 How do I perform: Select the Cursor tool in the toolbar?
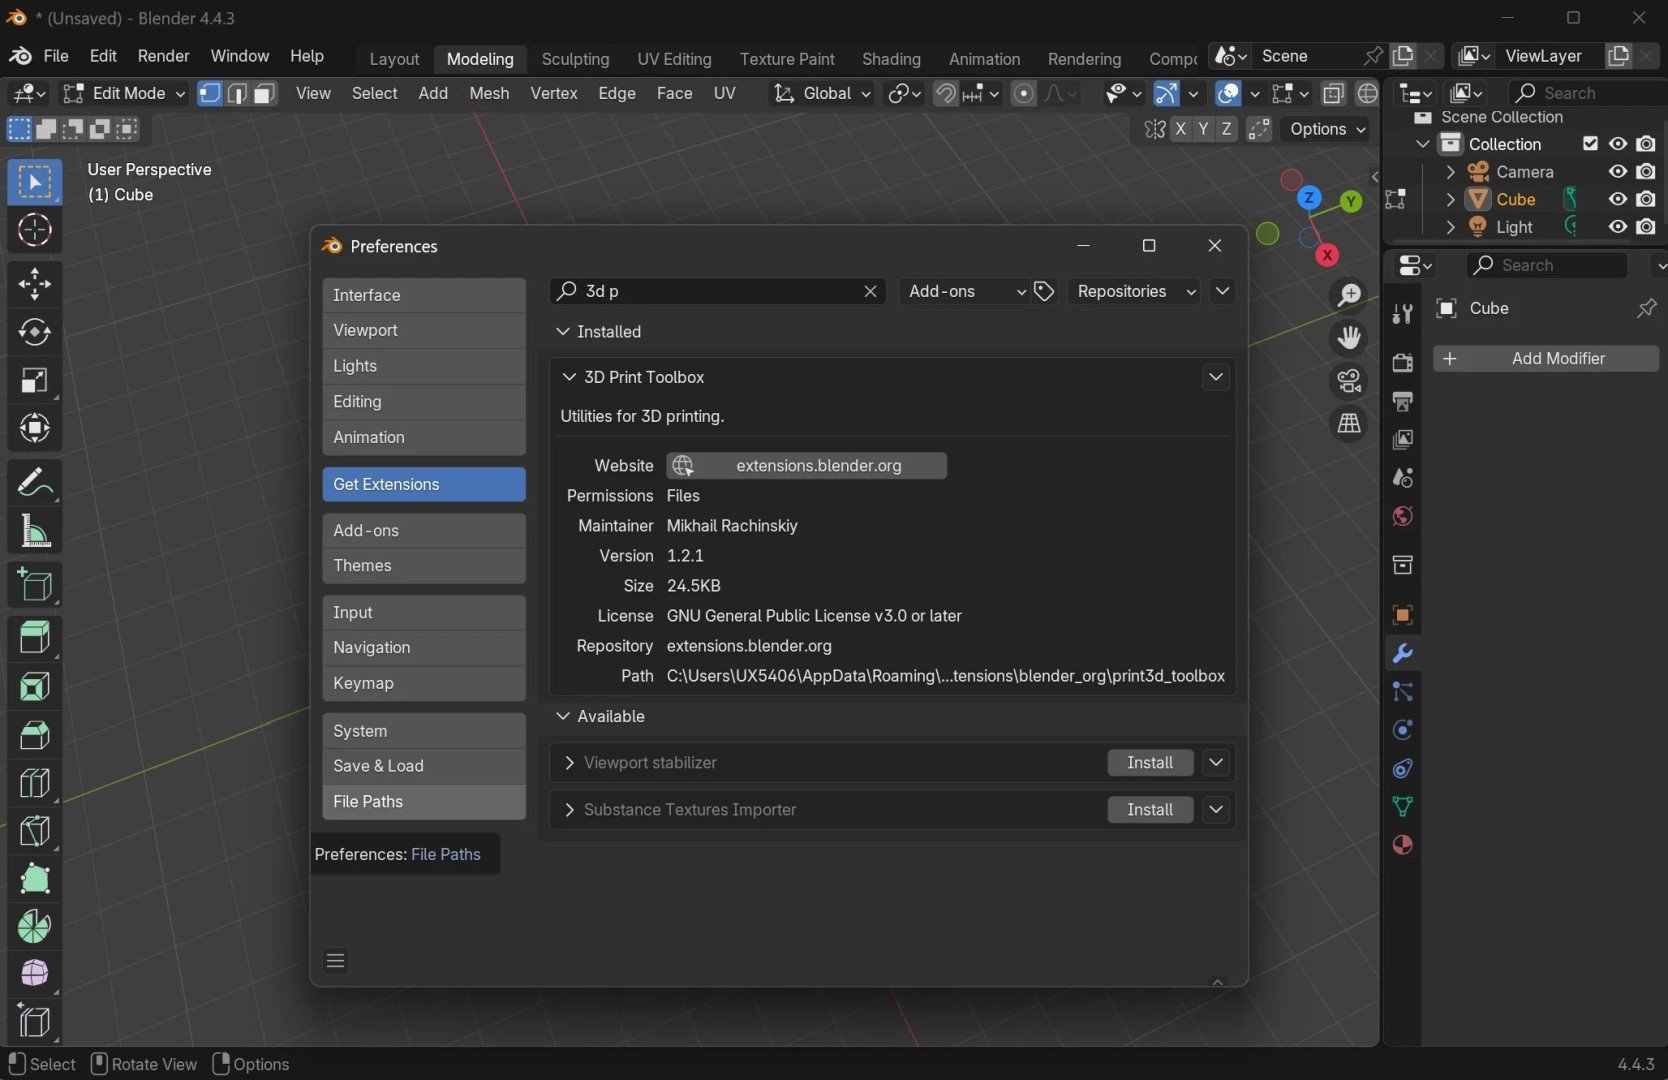click(x=34, y=231)
